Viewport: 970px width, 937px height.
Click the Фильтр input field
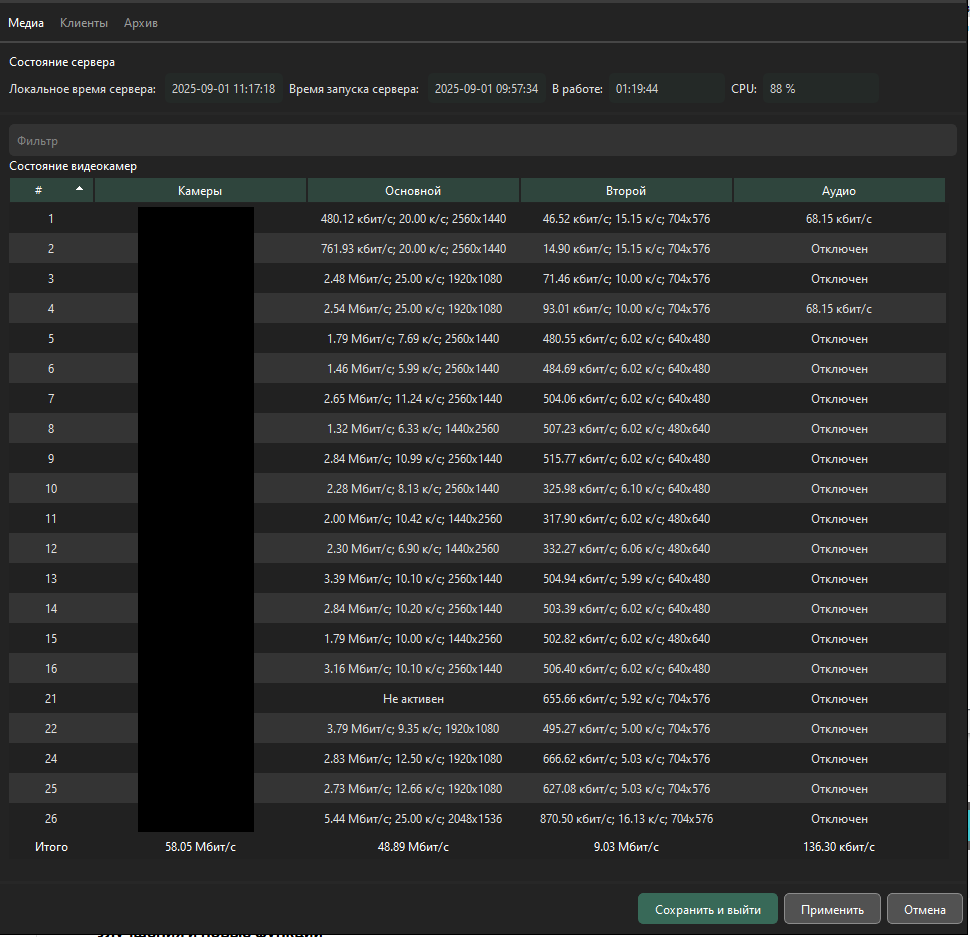coord(483,140)
